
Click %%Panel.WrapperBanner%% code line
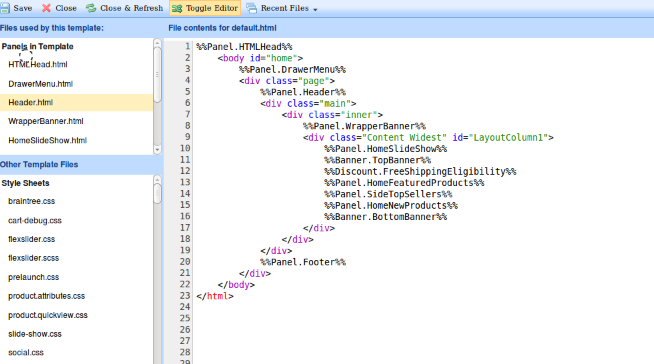(365, 126)
